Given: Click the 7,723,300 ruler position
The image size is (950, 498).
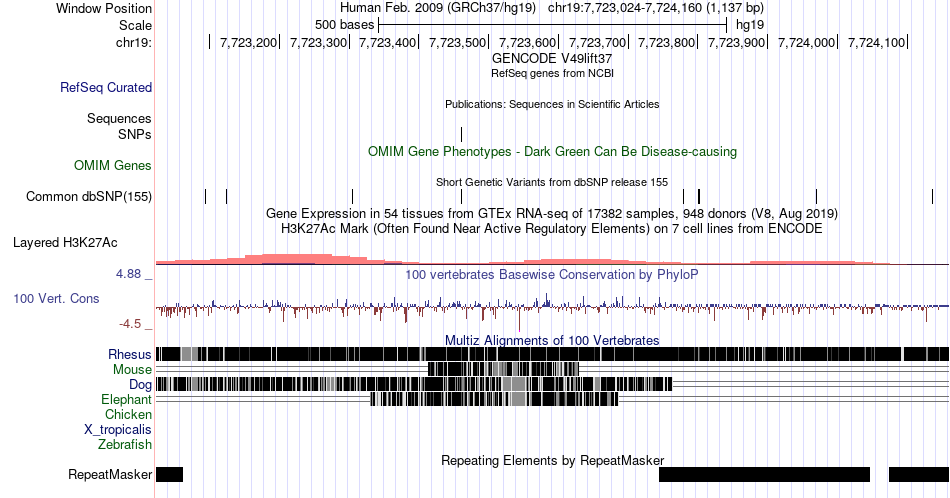Looking at the screenshot, I should pos(318,42).
